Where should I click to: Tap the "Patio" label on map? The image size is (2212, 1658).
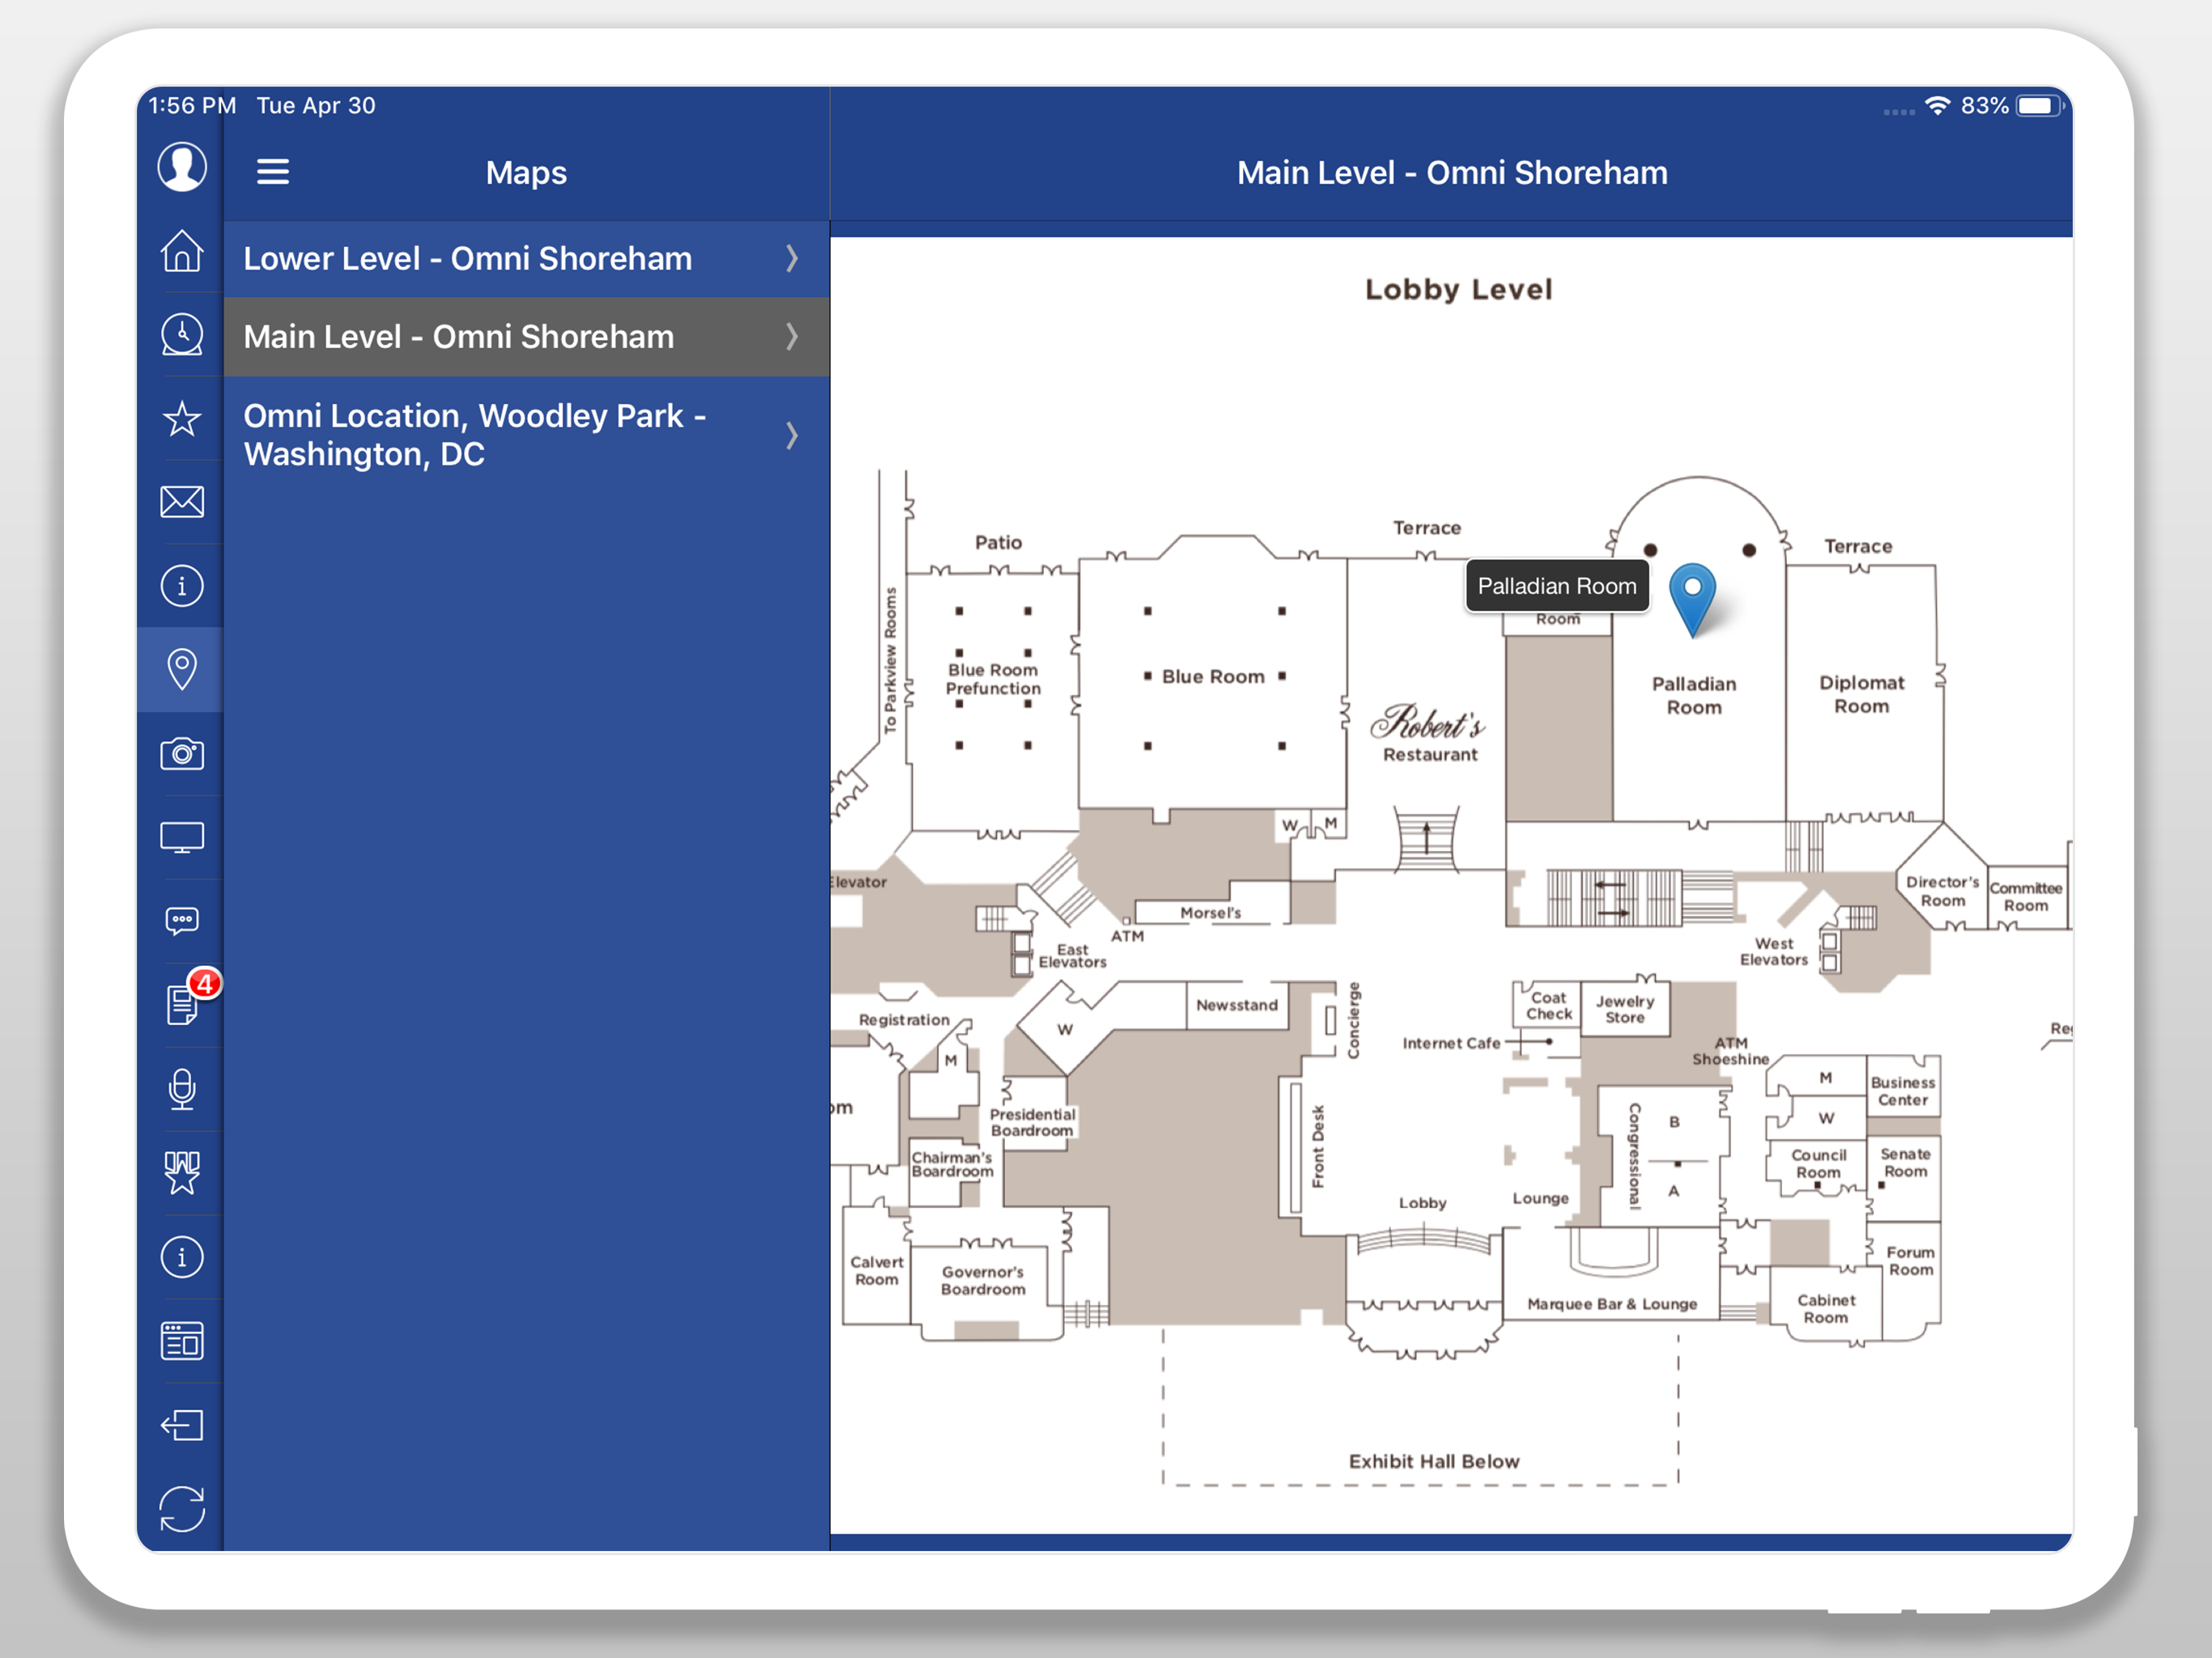coord(998,542)
